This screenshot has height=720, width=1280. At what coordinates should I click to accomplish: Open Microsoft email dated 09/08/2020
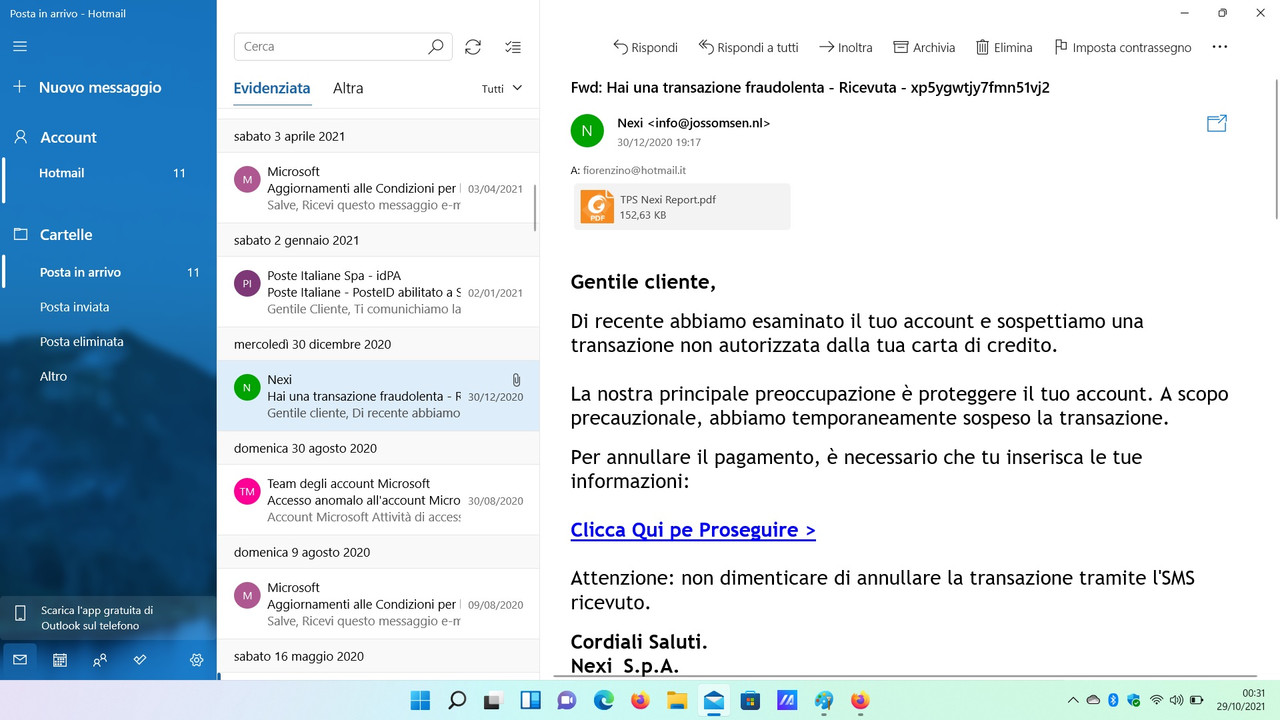pyautogui.click(x=378, y=604)
